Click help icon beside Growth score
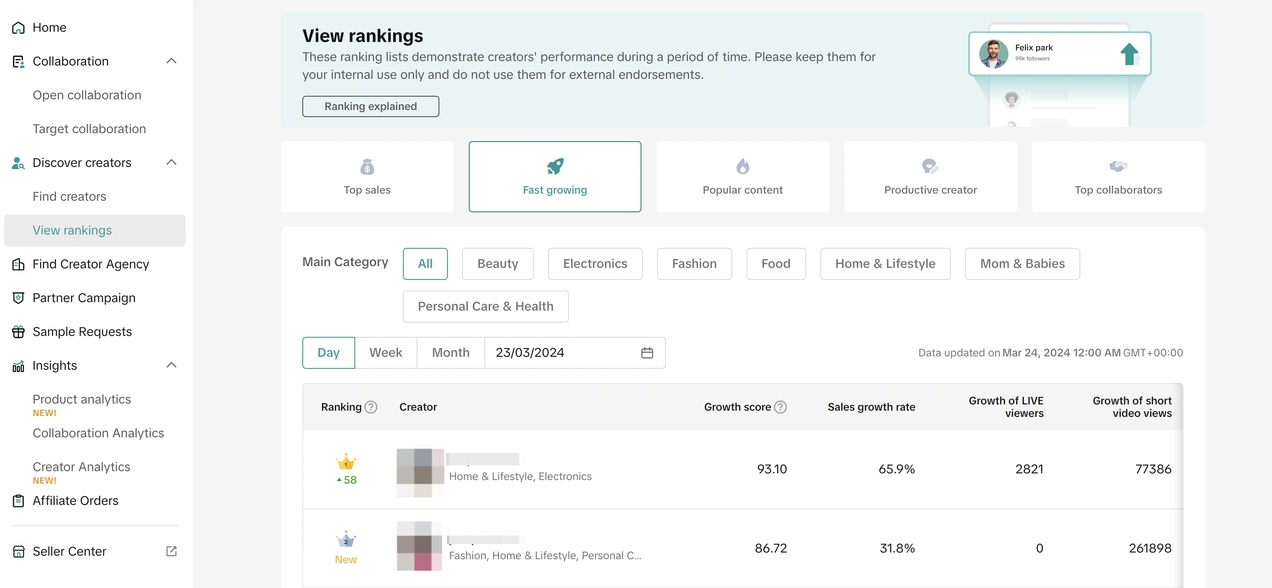 tap(780, 407)
